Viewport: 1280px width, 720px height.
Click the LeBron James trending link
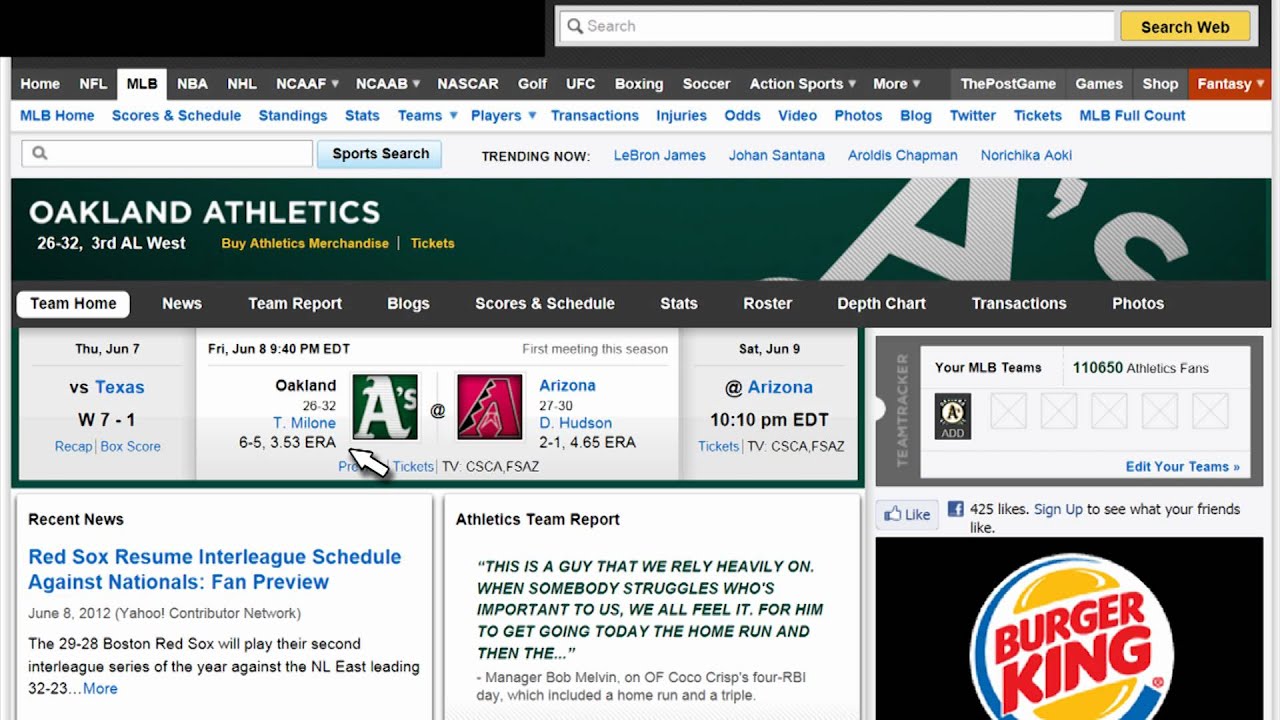tap(660, 155)
